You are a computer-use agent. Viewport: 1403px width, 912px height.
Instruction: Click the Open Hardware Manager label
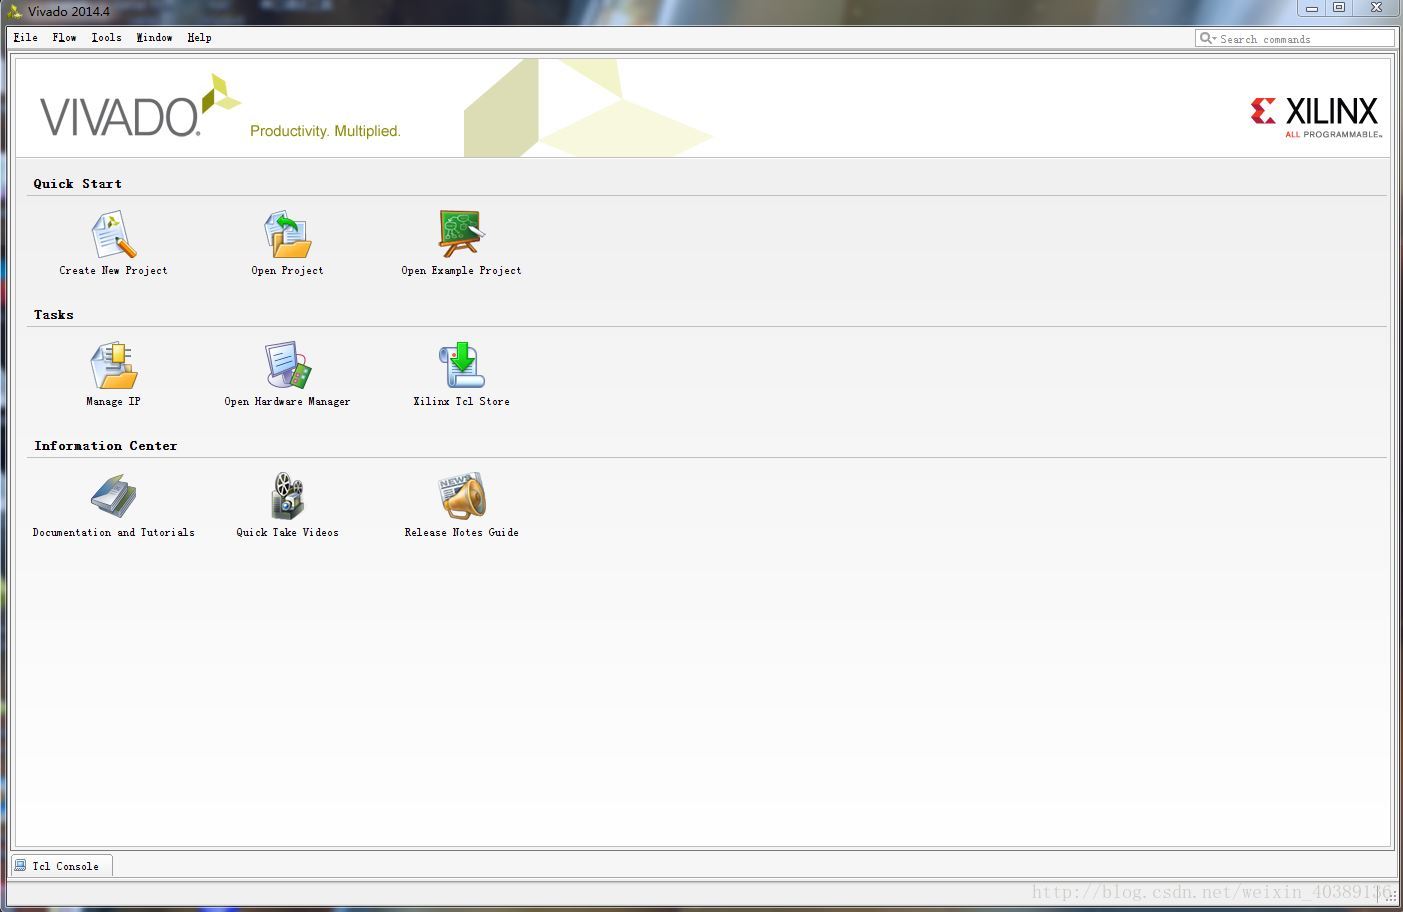pos(287,402)
